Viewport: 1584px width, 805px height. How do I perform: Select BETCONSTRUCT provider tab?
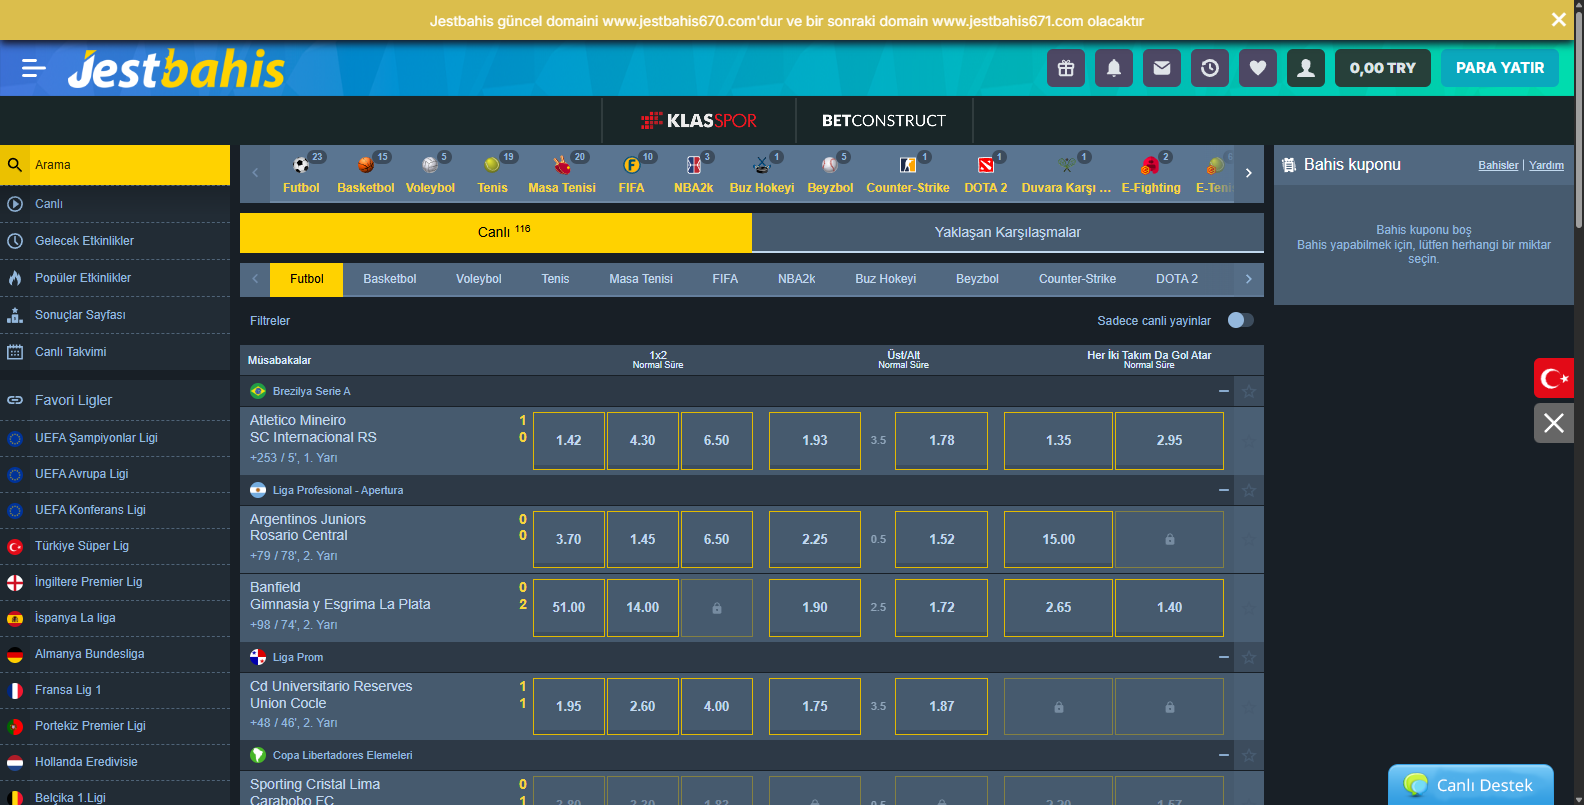[884, 121]
